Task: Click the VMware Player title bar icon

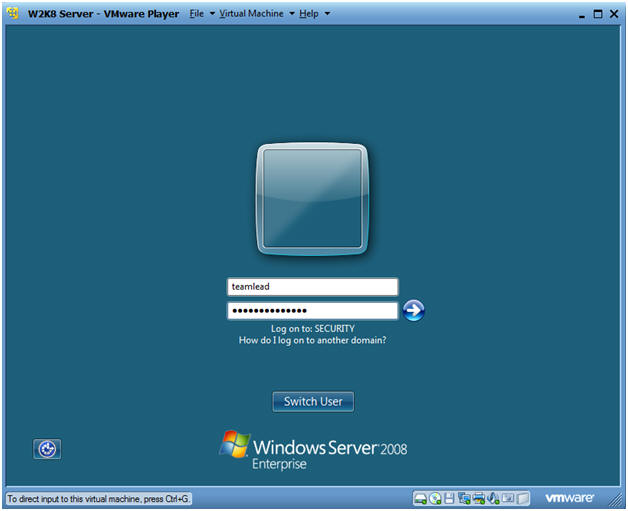Action: [x=13, y=13]
